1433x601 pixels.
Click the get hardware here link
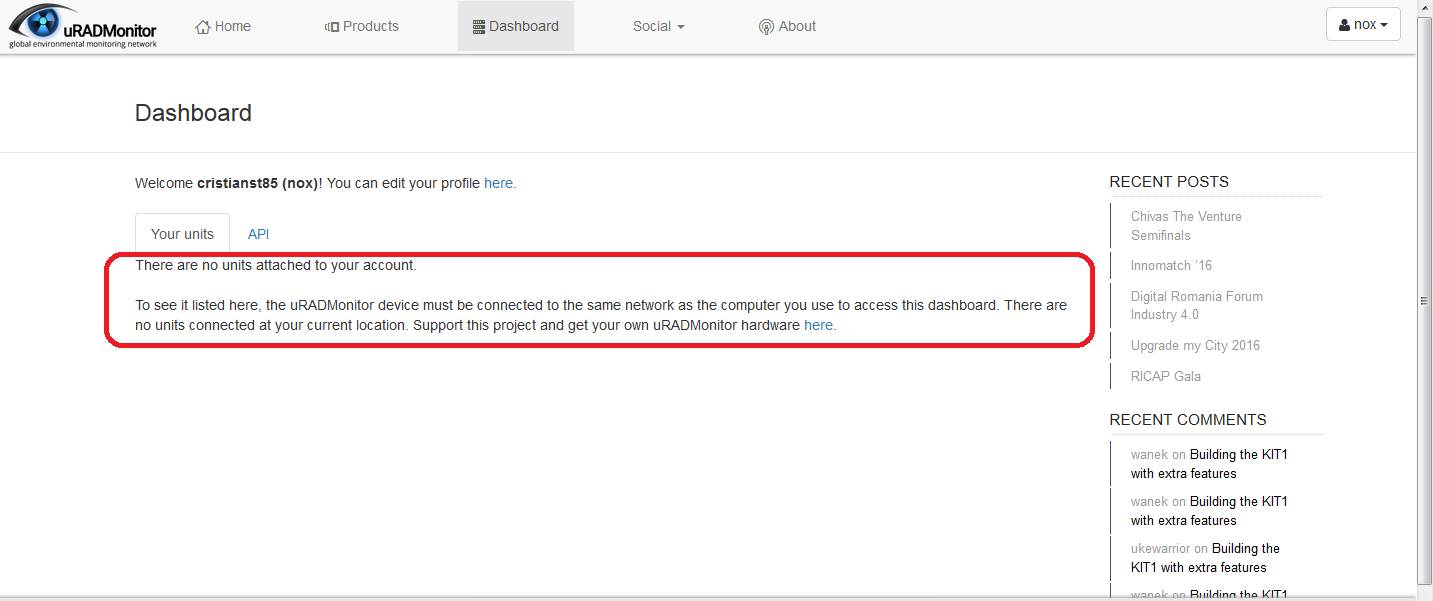[818, 325]
